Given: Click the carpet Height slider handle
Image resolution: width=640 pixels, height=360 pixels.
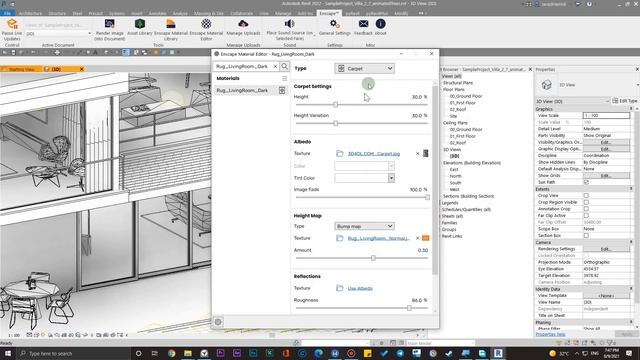Looking at the screenshot, I should (336, 104).
